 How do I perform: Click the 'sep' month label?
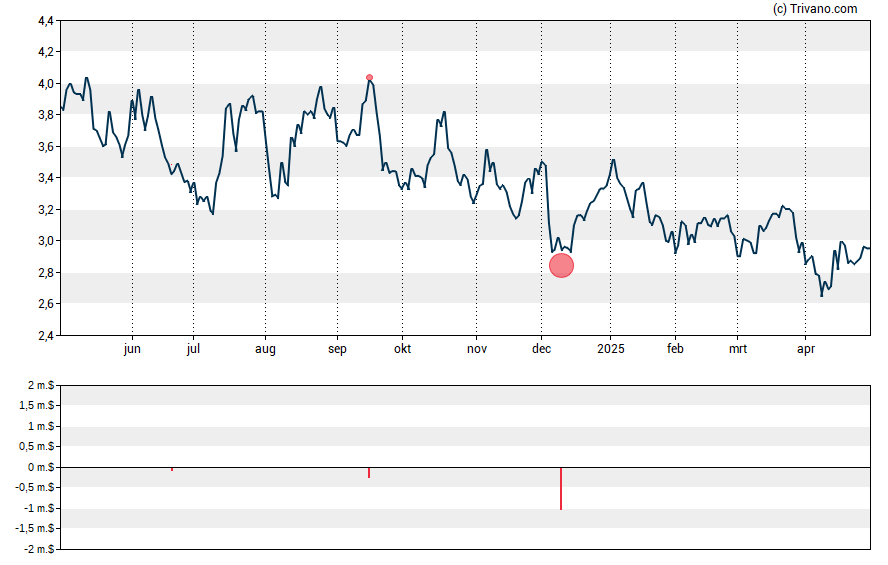pyautogui.click(x=337, y=349)
